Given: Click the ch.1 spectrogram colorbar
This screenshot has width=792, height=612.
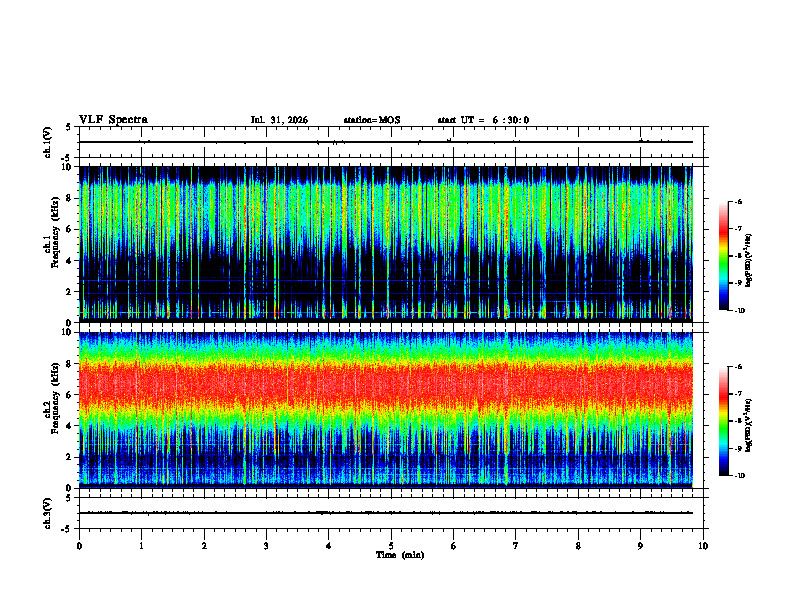Looking at the screenshot, I should 724,256.
